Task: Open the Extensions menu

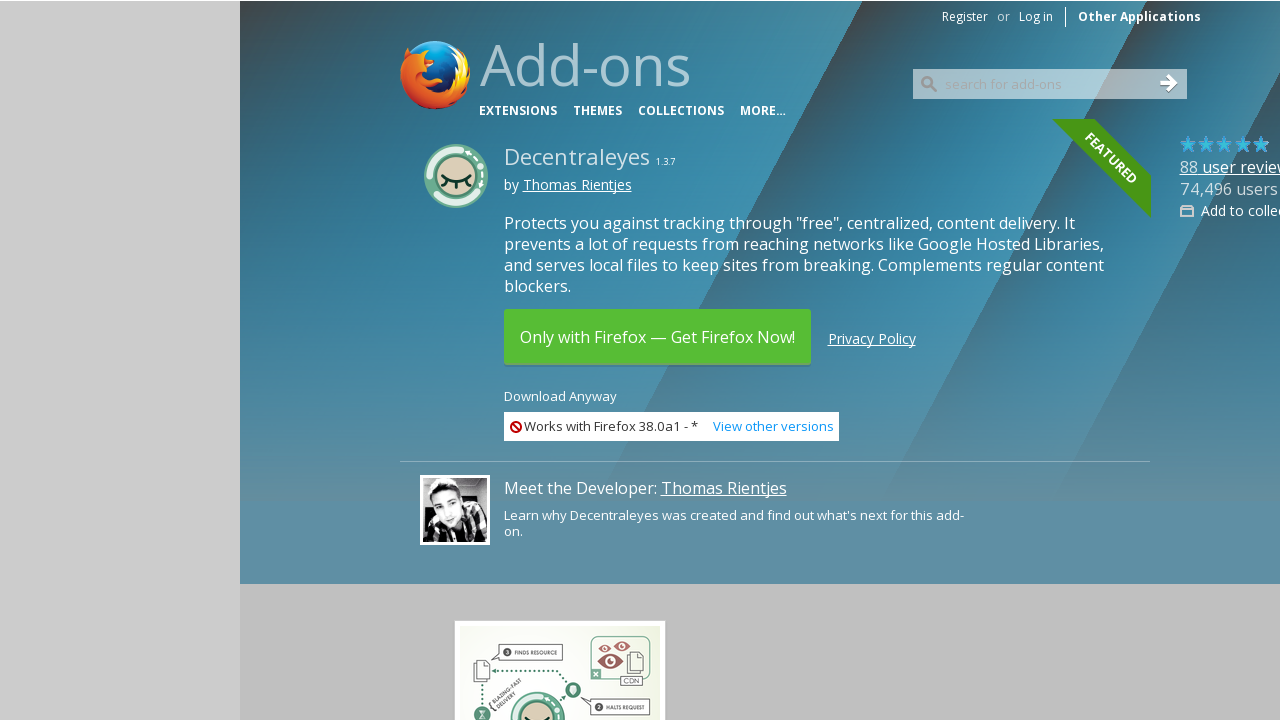Action: click(518, 111)
